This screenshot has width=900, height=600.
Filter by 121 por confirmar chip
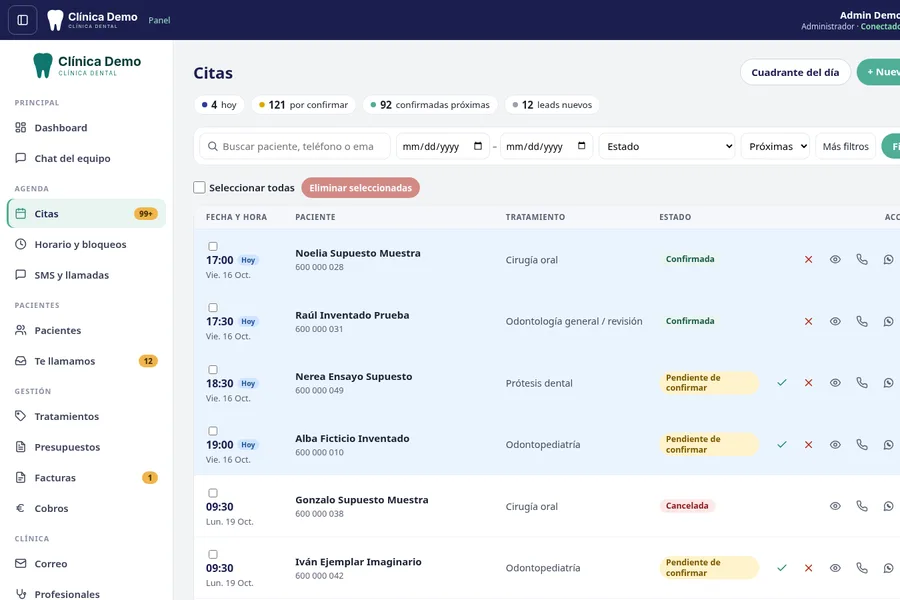[304, 105]
